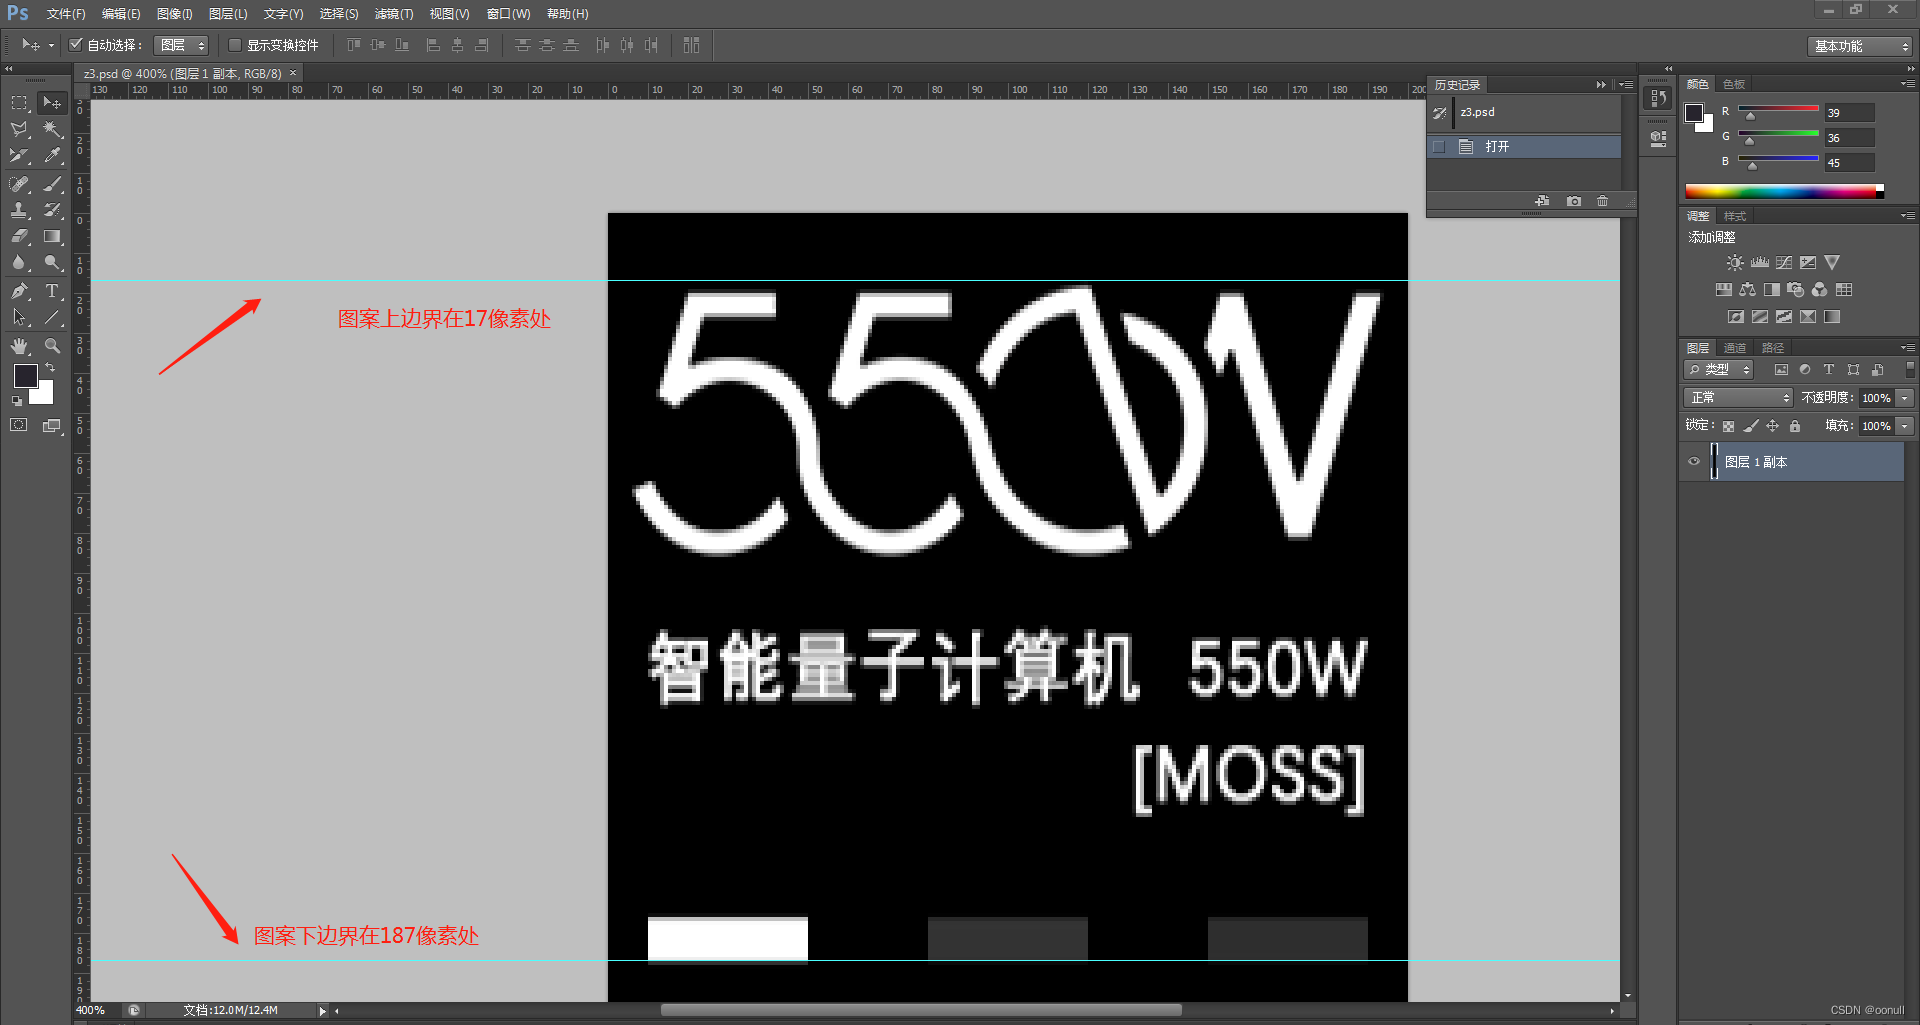Image resolution: width=1920 pixels, height=1025 pixels.
Task: Select the Blur tool
Action: click(19, 263)
